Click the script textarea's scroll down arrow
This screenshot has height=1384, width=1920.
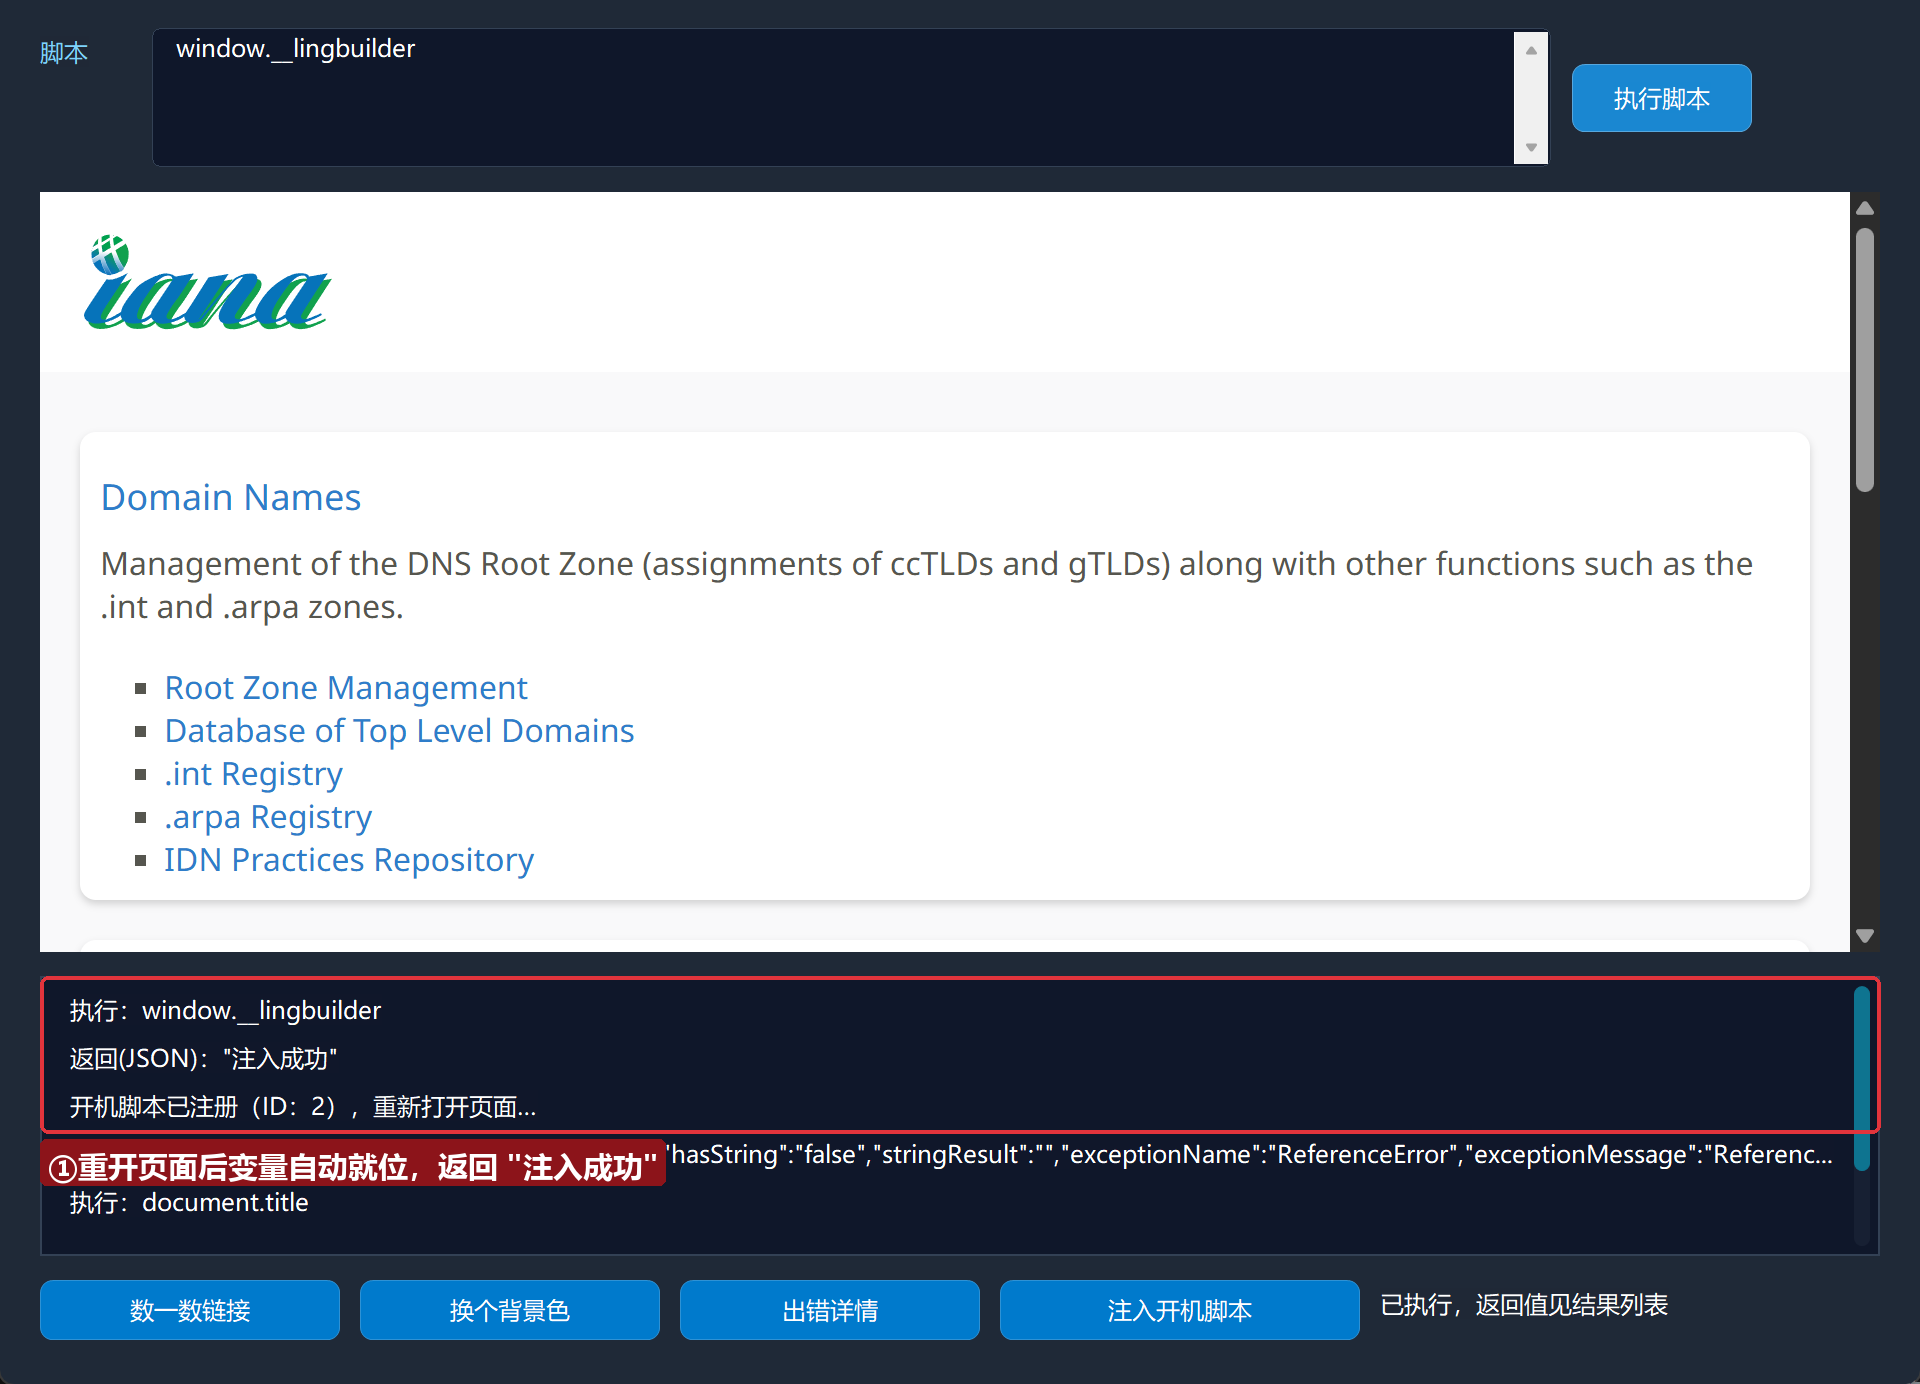(x=1531, y=147)
